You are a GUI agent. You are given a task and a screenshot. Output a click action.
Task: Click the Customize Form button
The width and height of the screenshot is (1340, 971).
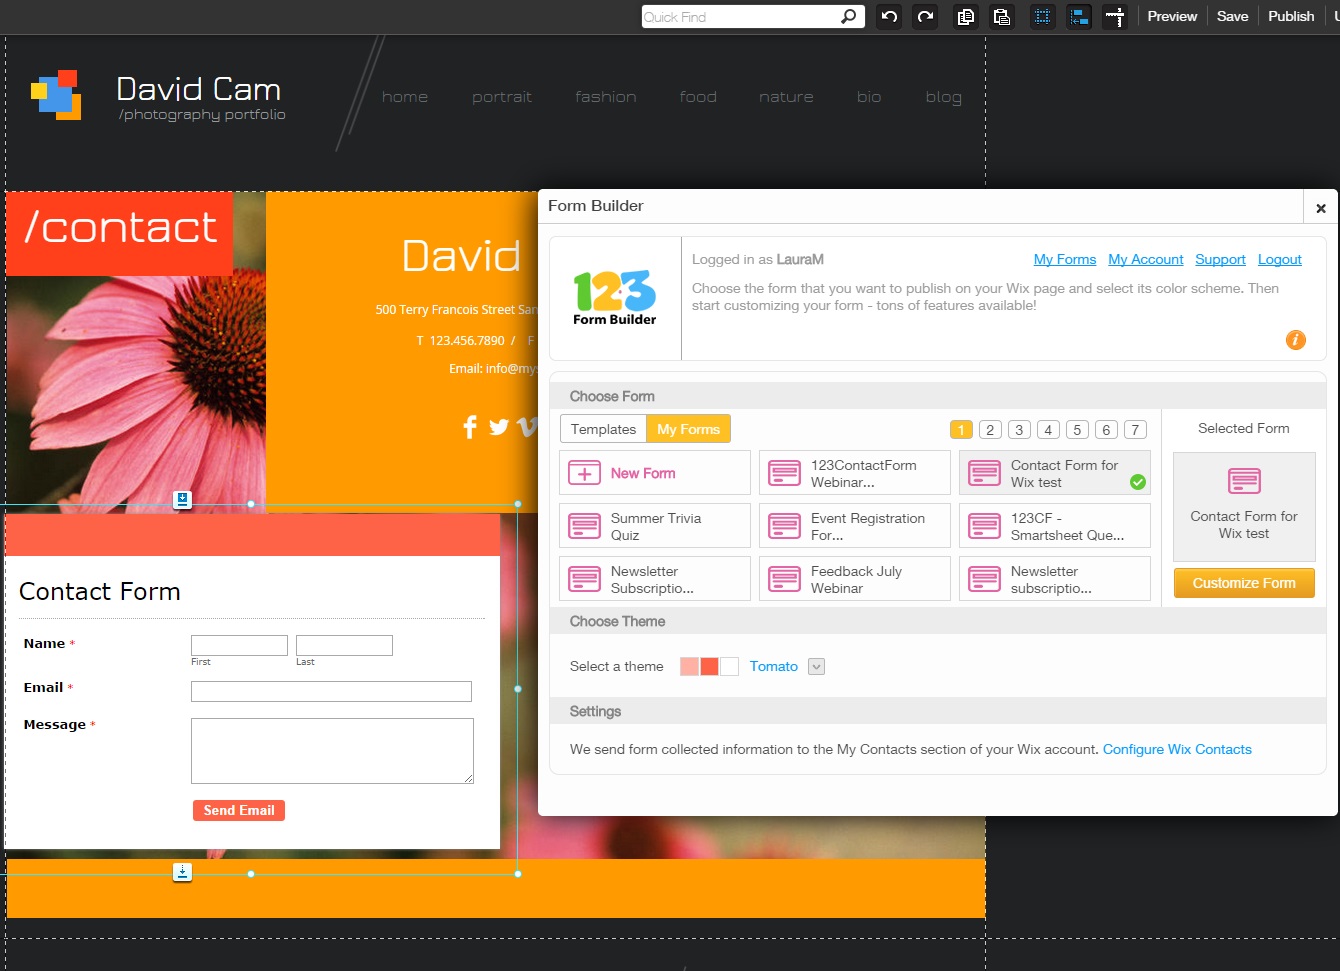point(1244,583)
